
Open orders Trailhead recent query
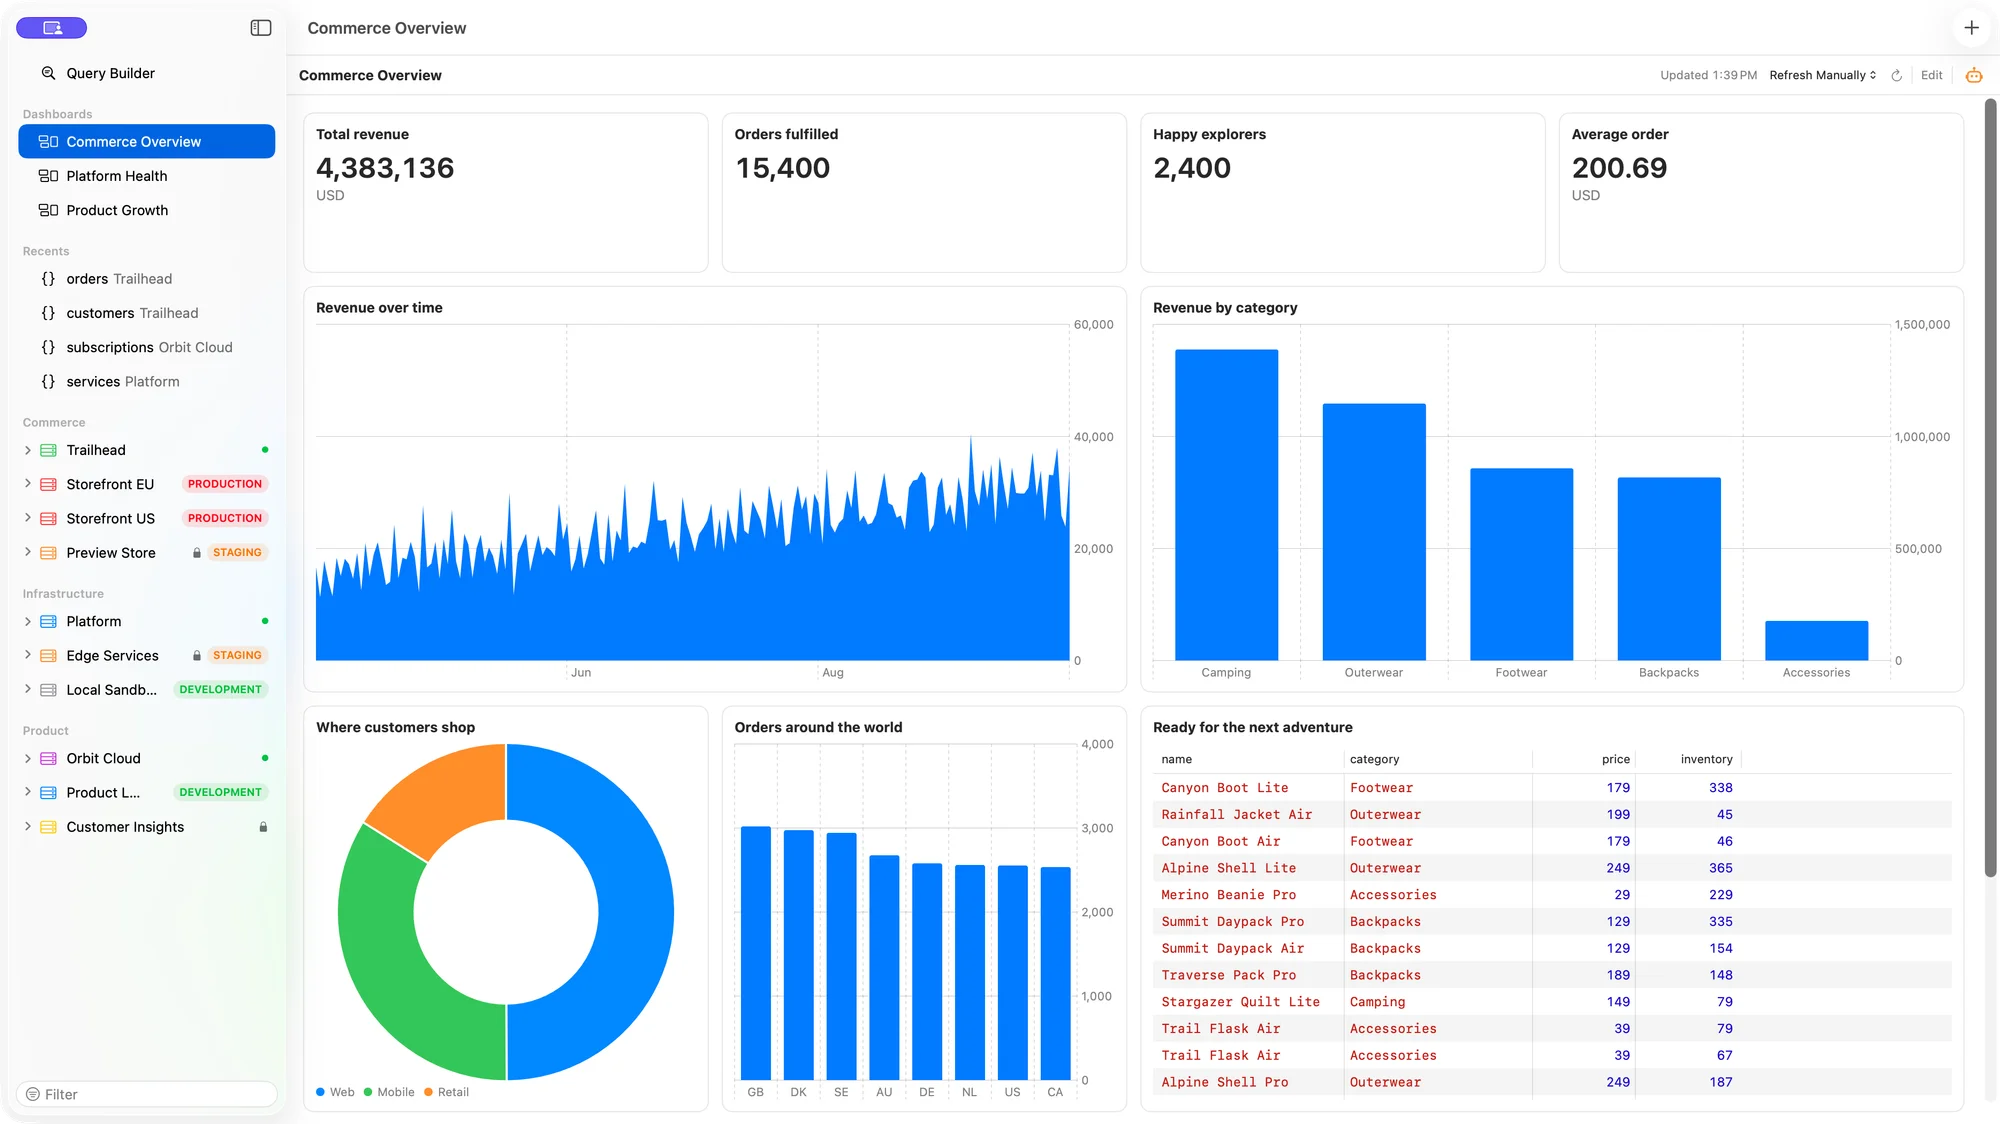pyautogui.click(x=147, y=279)
